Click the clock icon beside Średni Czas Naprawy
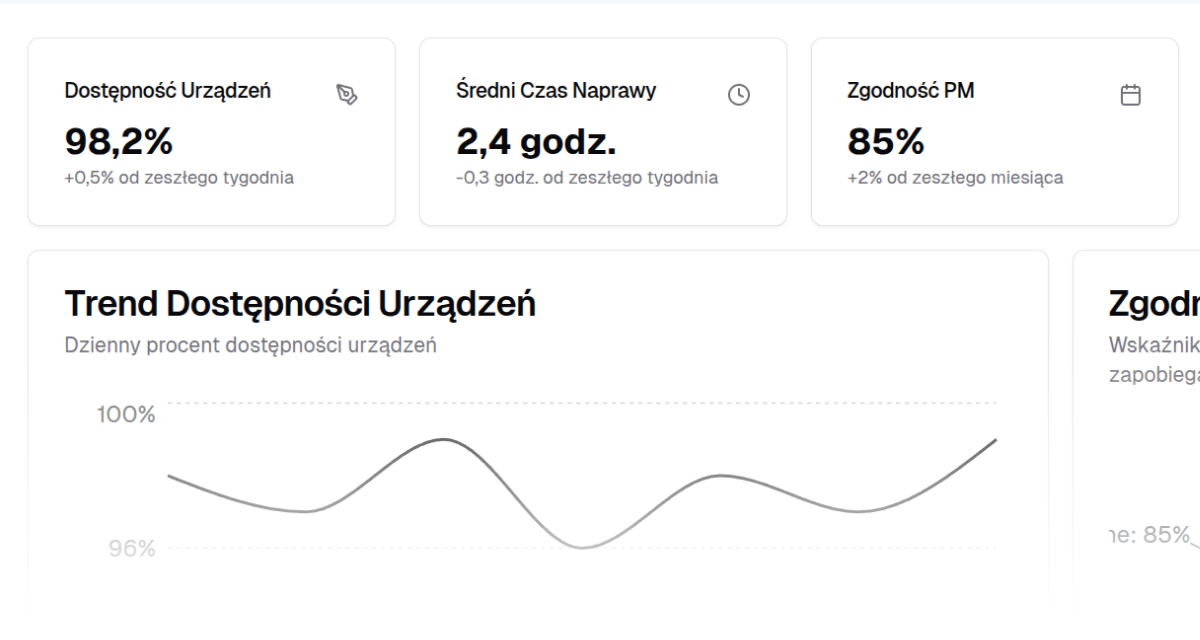 [x=738, y=95]
